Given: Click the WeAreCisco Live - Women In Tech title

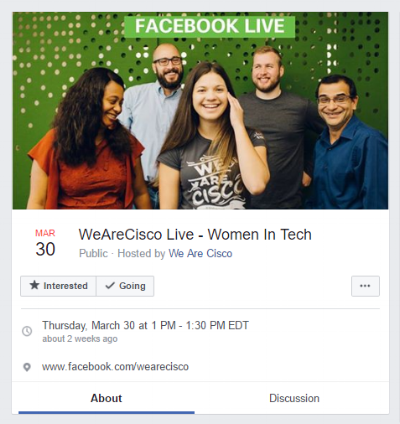Looking at the screenshot, I should (x=195, y=235).
